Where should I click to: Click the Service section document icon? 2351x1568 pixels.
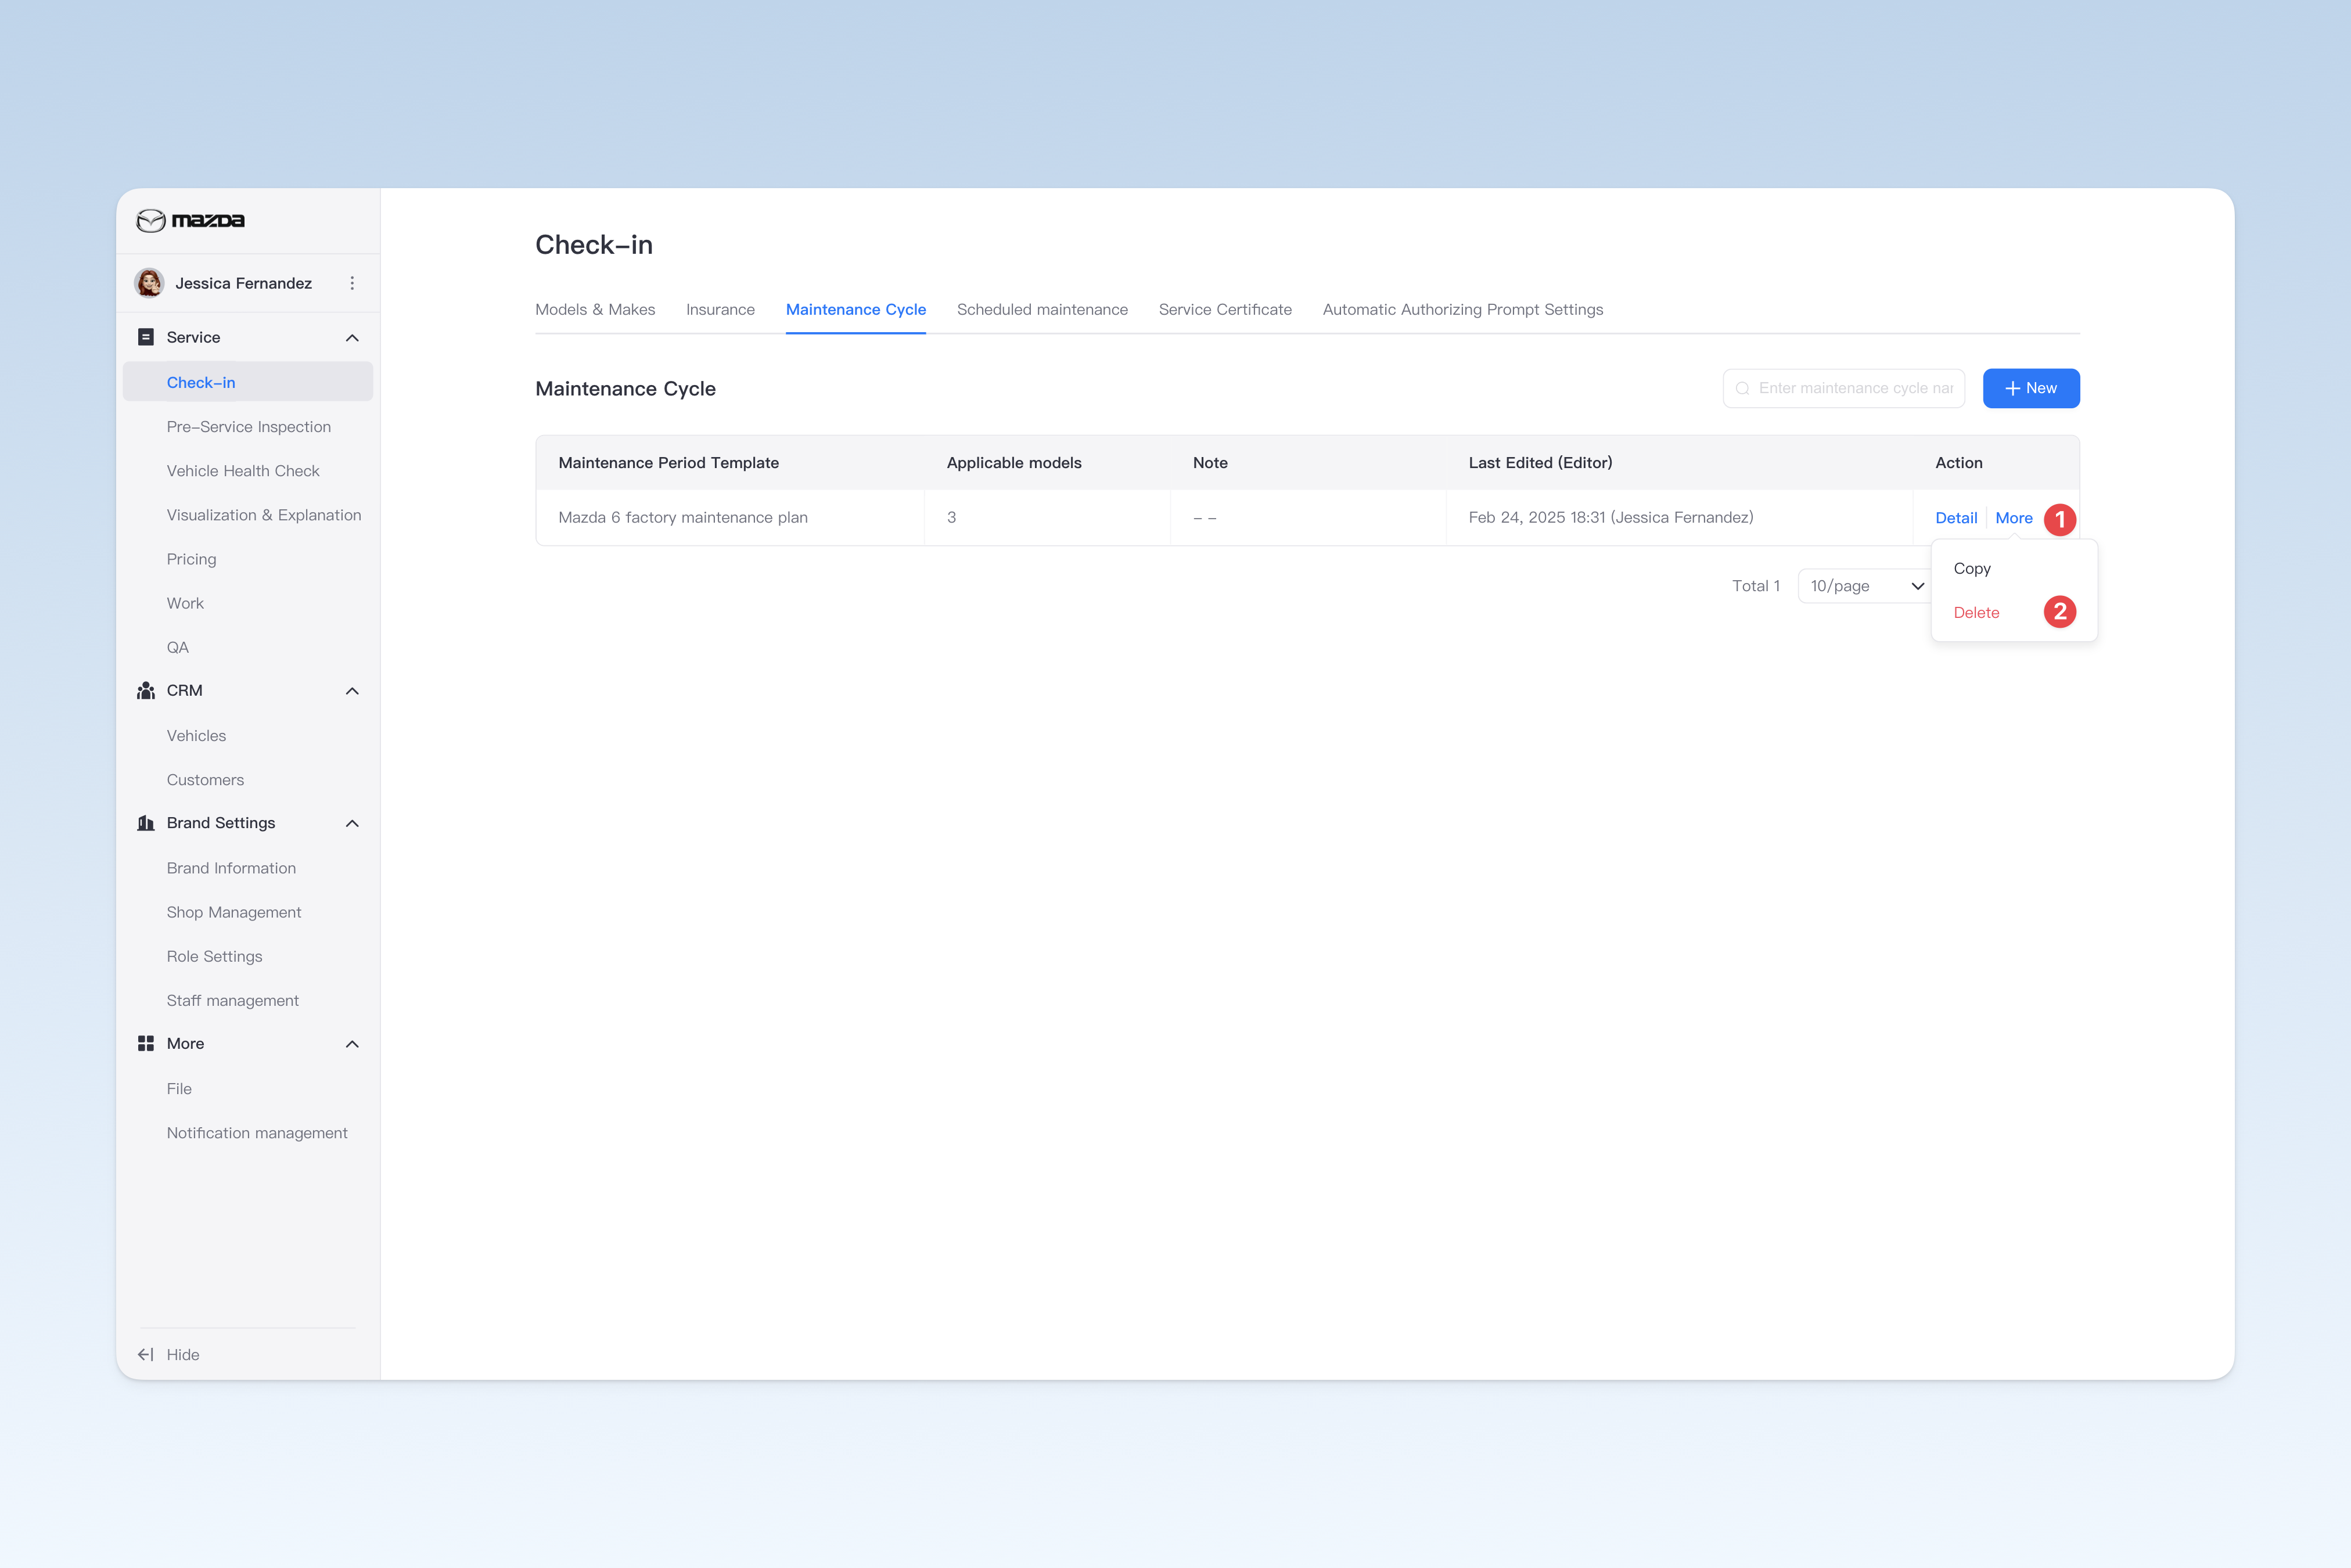(146, 337)
